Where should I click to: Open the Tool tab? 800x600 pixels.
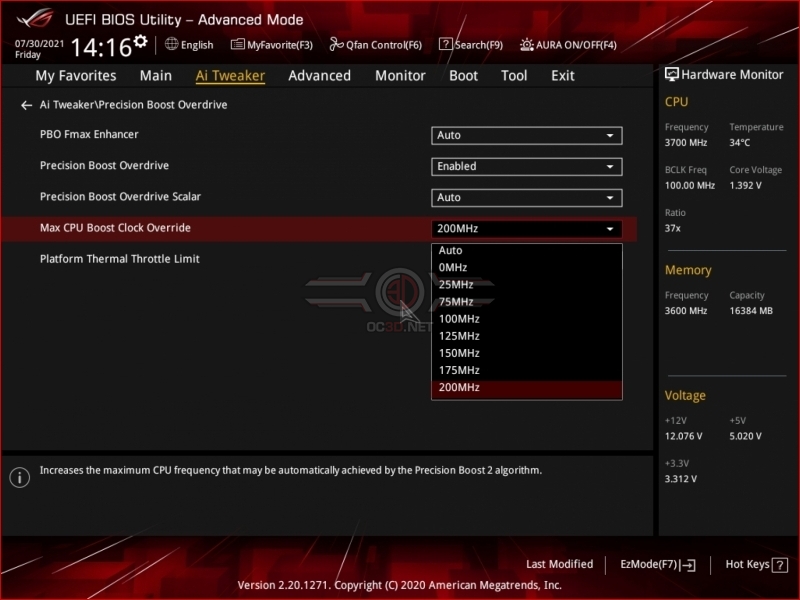514,76
